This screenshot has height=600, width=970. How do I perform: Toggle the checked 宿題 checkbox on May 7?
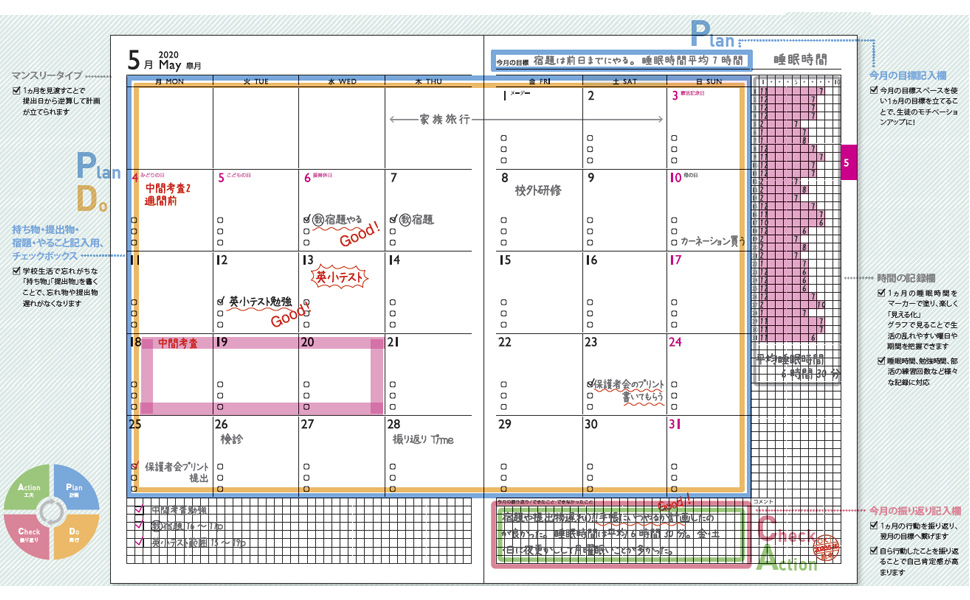click(393, 220)
